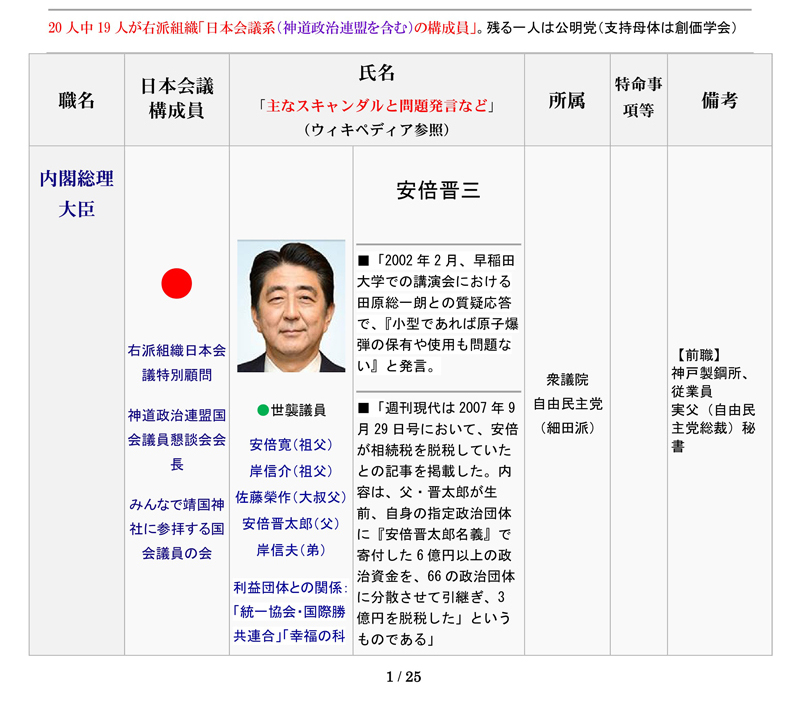This screenshot has height=708, width=800.
Task: Click the 所属 column header
Action: coord(566,100)
